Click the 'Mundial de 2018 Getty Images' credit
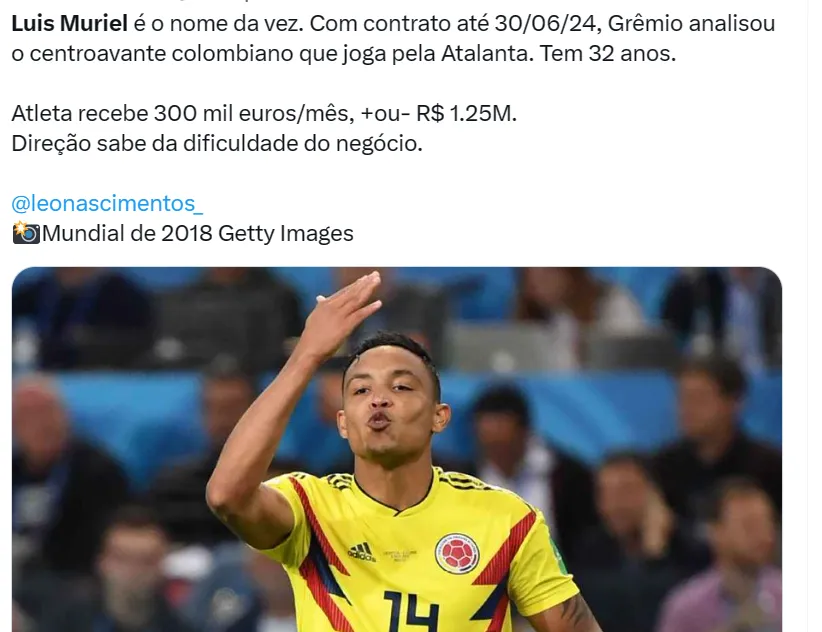Viewport: 822px width, 632px height. point(198,233)
